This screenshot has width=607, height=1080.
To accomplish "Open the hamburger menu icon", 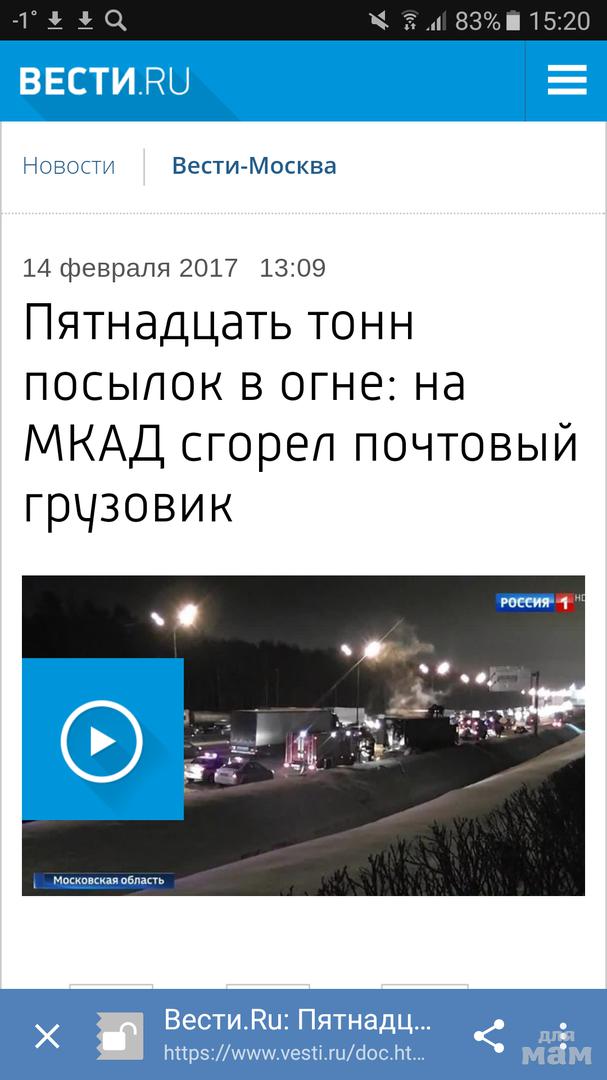I will point(567,80).
